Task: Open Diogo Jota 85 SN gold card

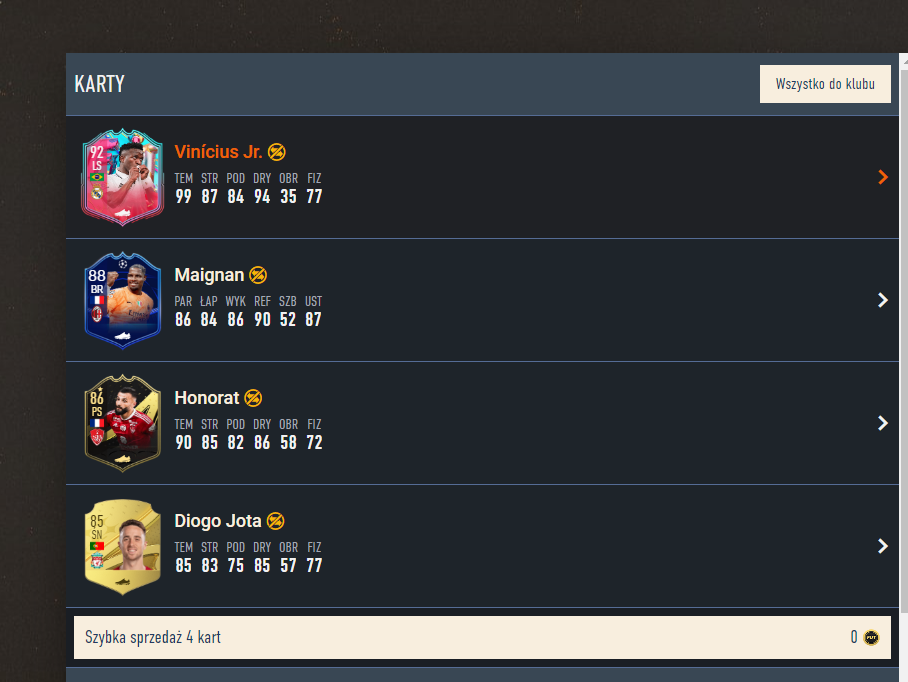Action: click(x=122, y=547)
